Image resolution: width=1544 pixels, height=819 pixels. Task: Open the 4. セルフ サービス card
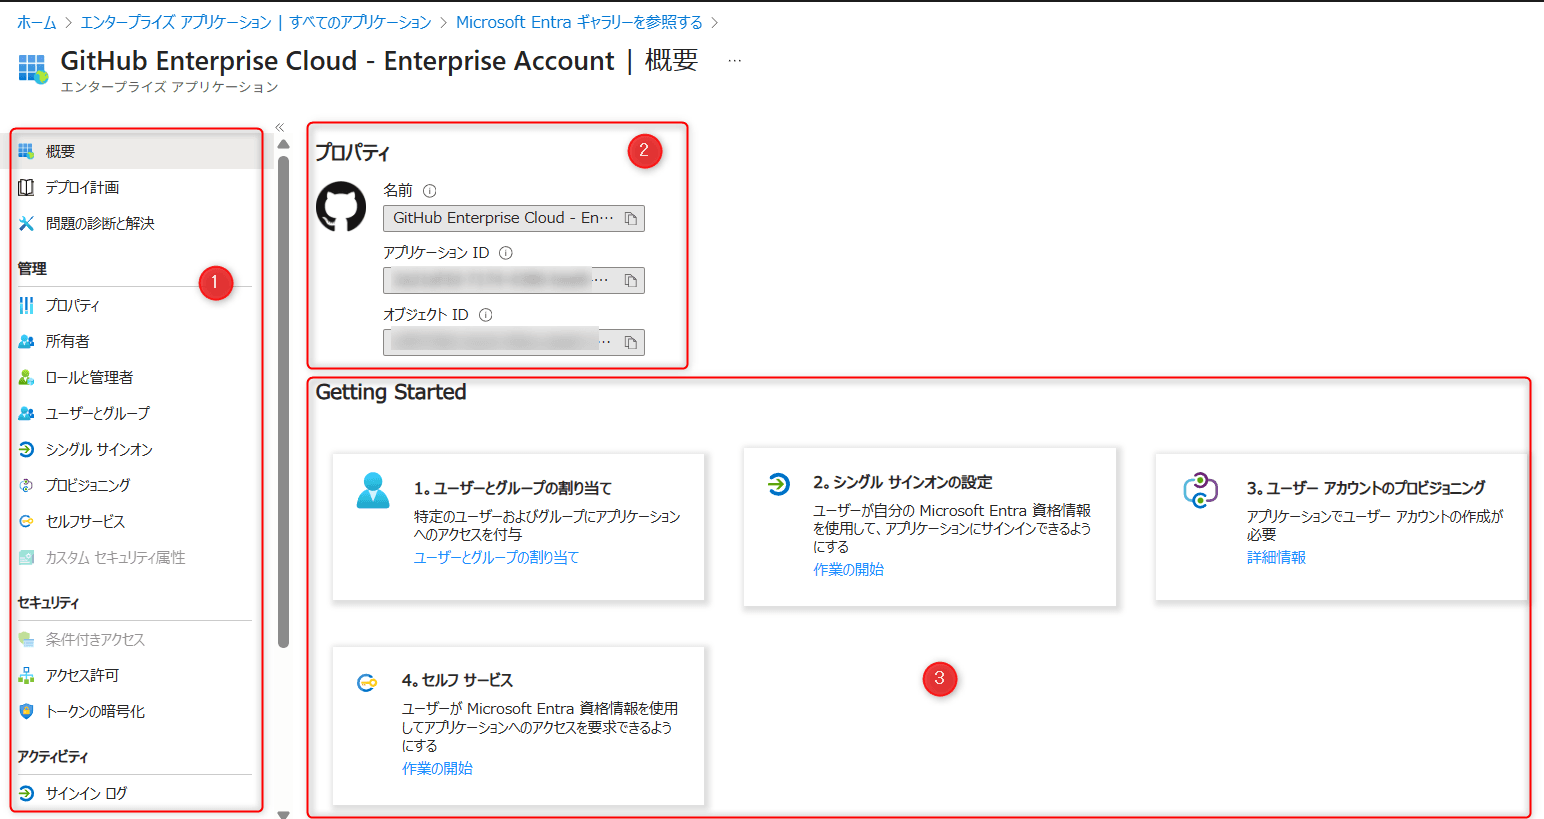pyautogui.click(x=518, y=725)
